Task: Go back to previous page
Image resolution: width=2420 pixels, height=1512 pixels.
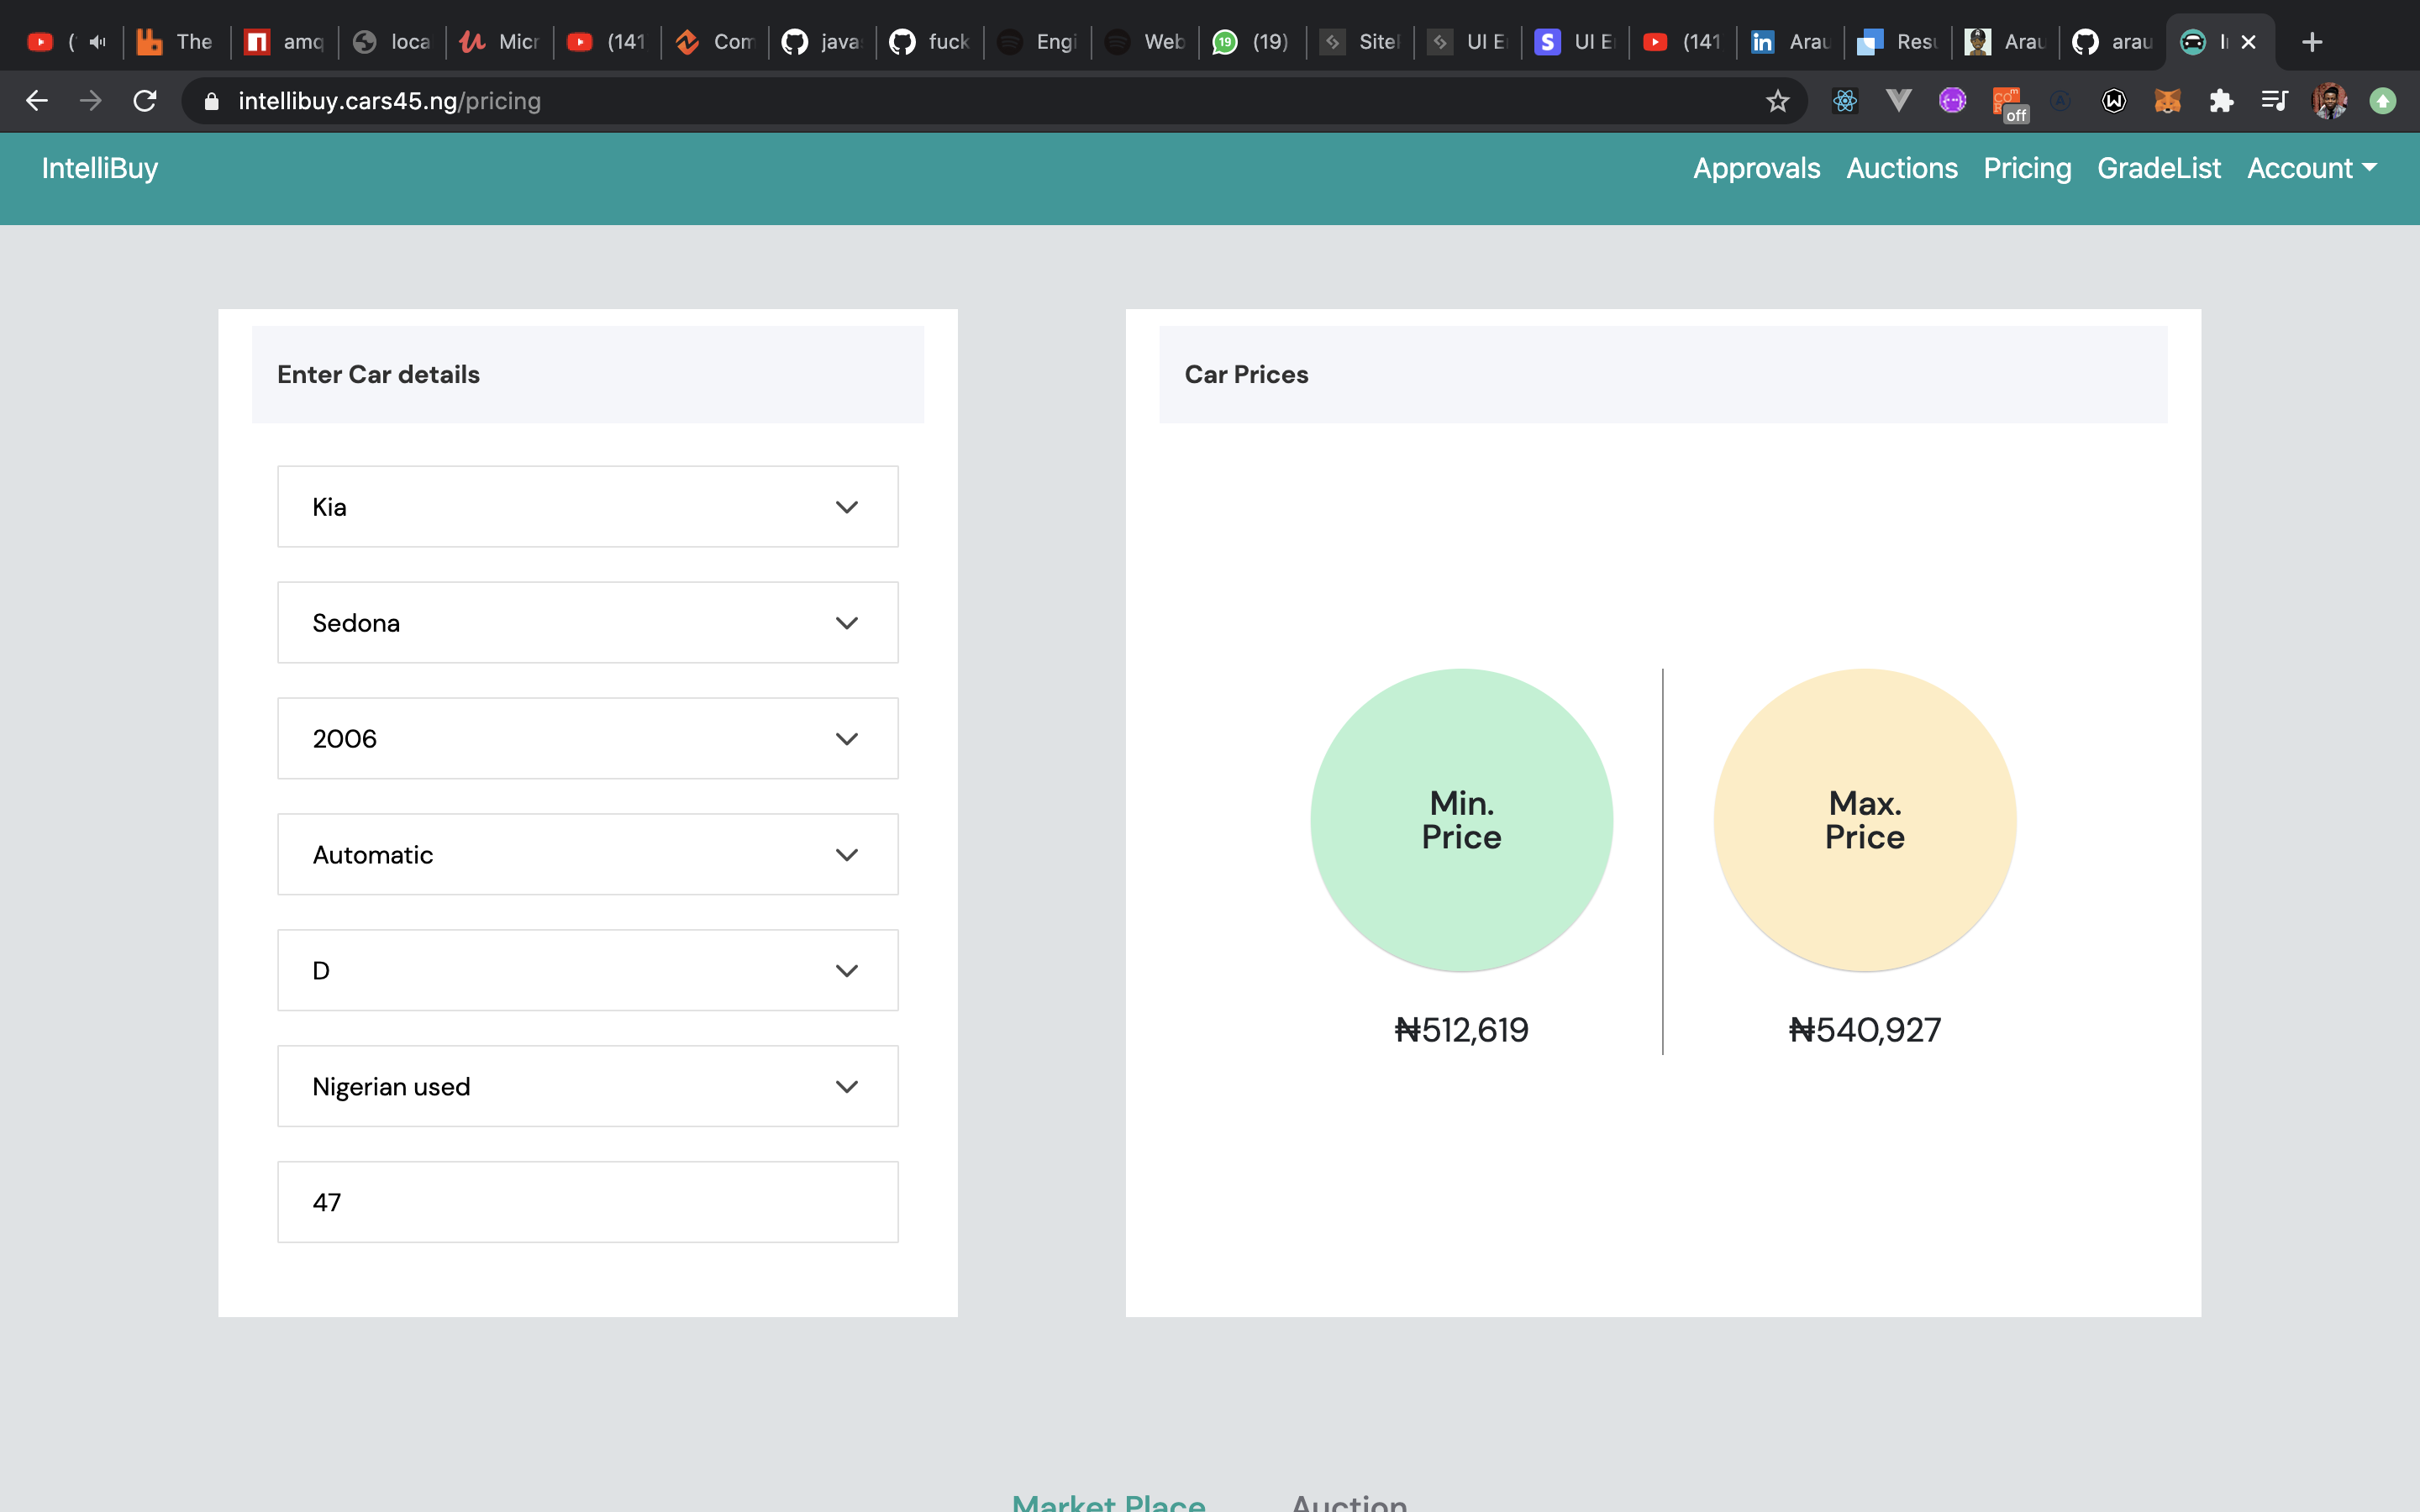Action: coord(37,101)
